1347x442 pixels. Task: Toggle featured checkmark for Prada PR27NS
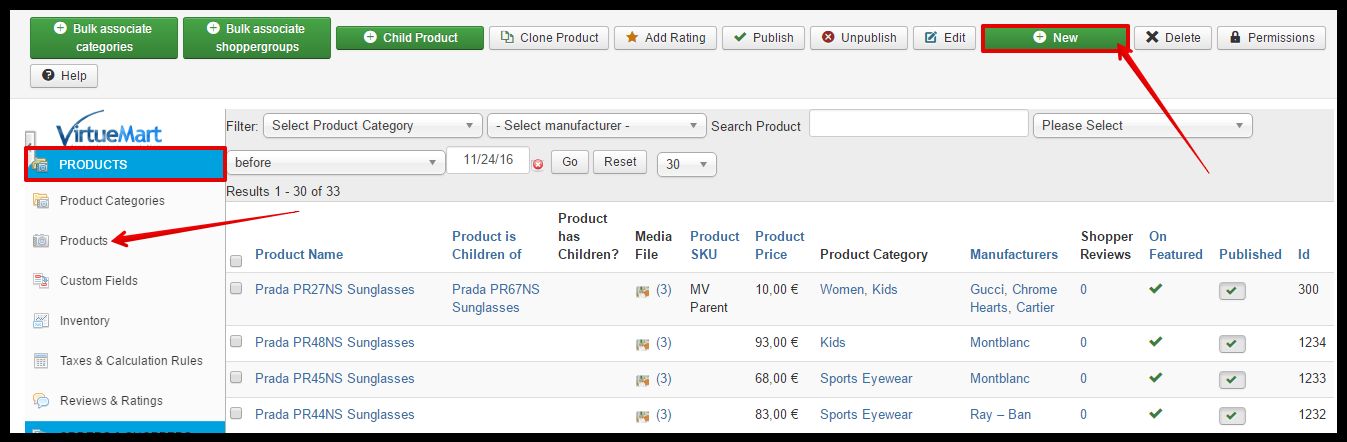point(1156,288)
